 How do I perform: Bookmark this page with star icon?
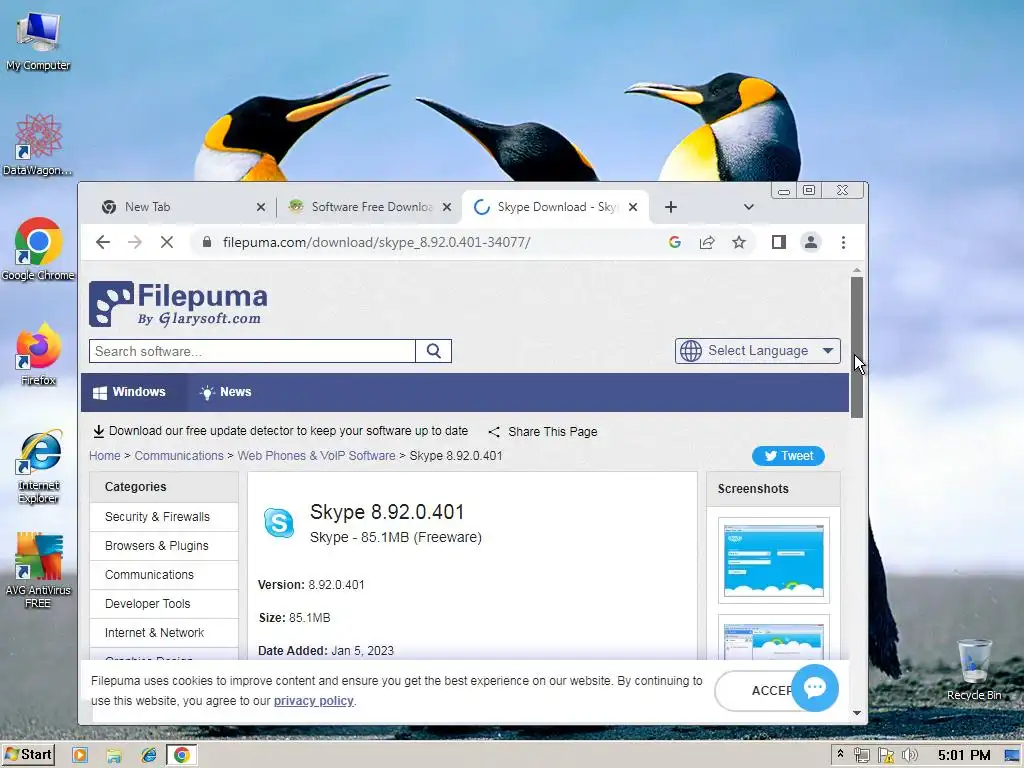pyautogui.click(x=739, y=242)
